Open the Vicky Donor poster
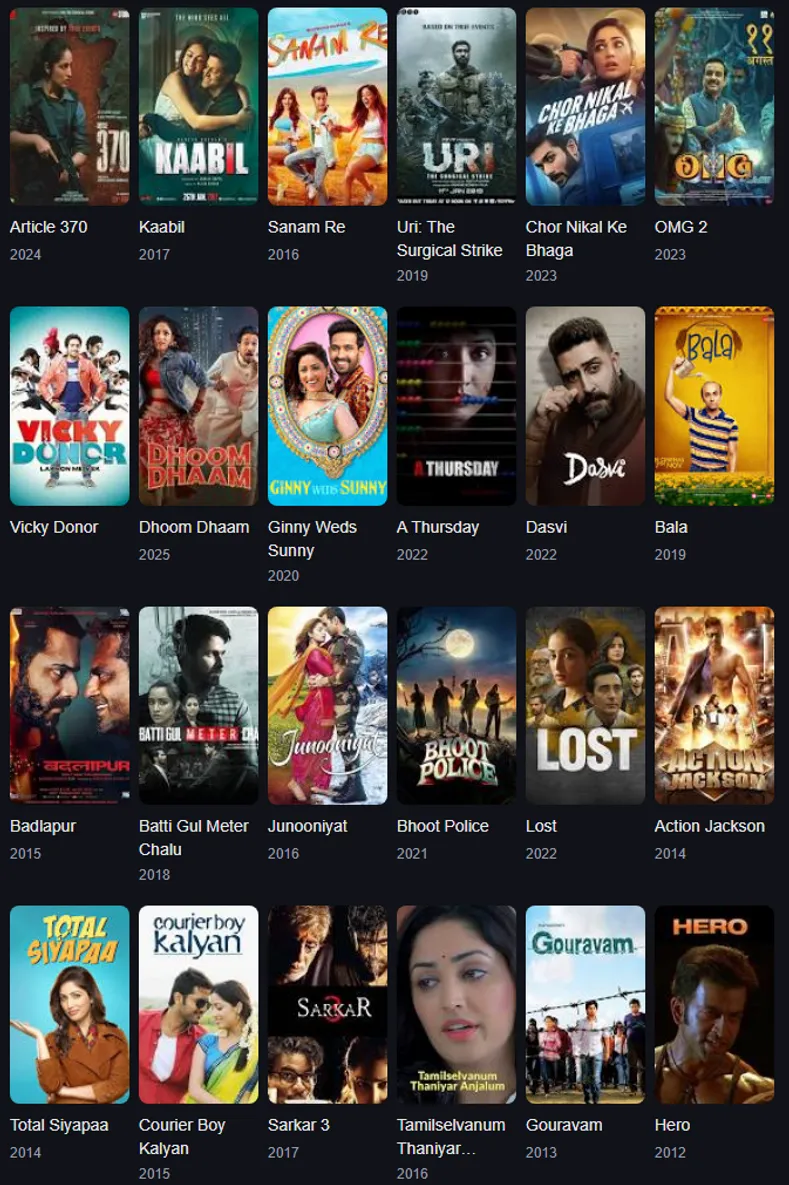 [70, 406]
